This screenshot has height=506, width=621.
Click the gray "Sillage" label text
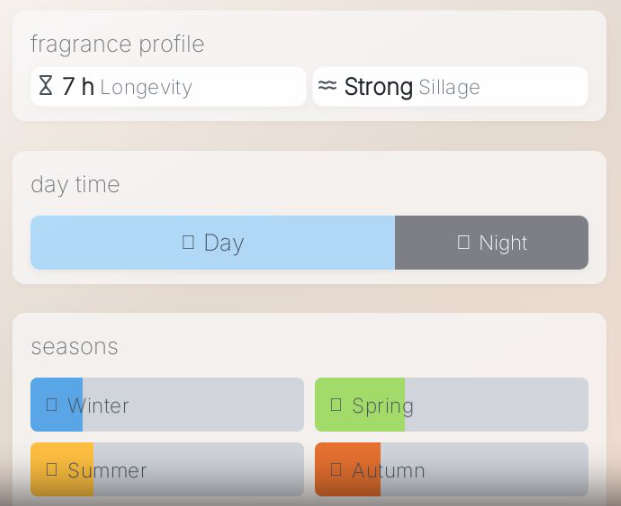tap(449, 88)
